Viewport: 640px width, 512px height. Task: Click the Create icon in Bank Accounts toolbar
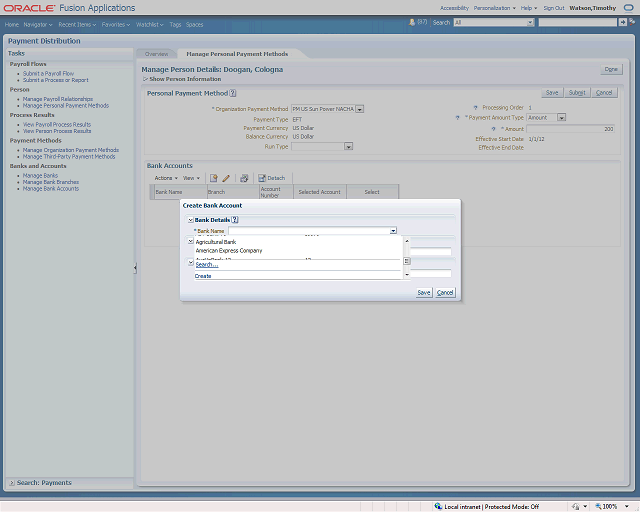click(214, 178)
